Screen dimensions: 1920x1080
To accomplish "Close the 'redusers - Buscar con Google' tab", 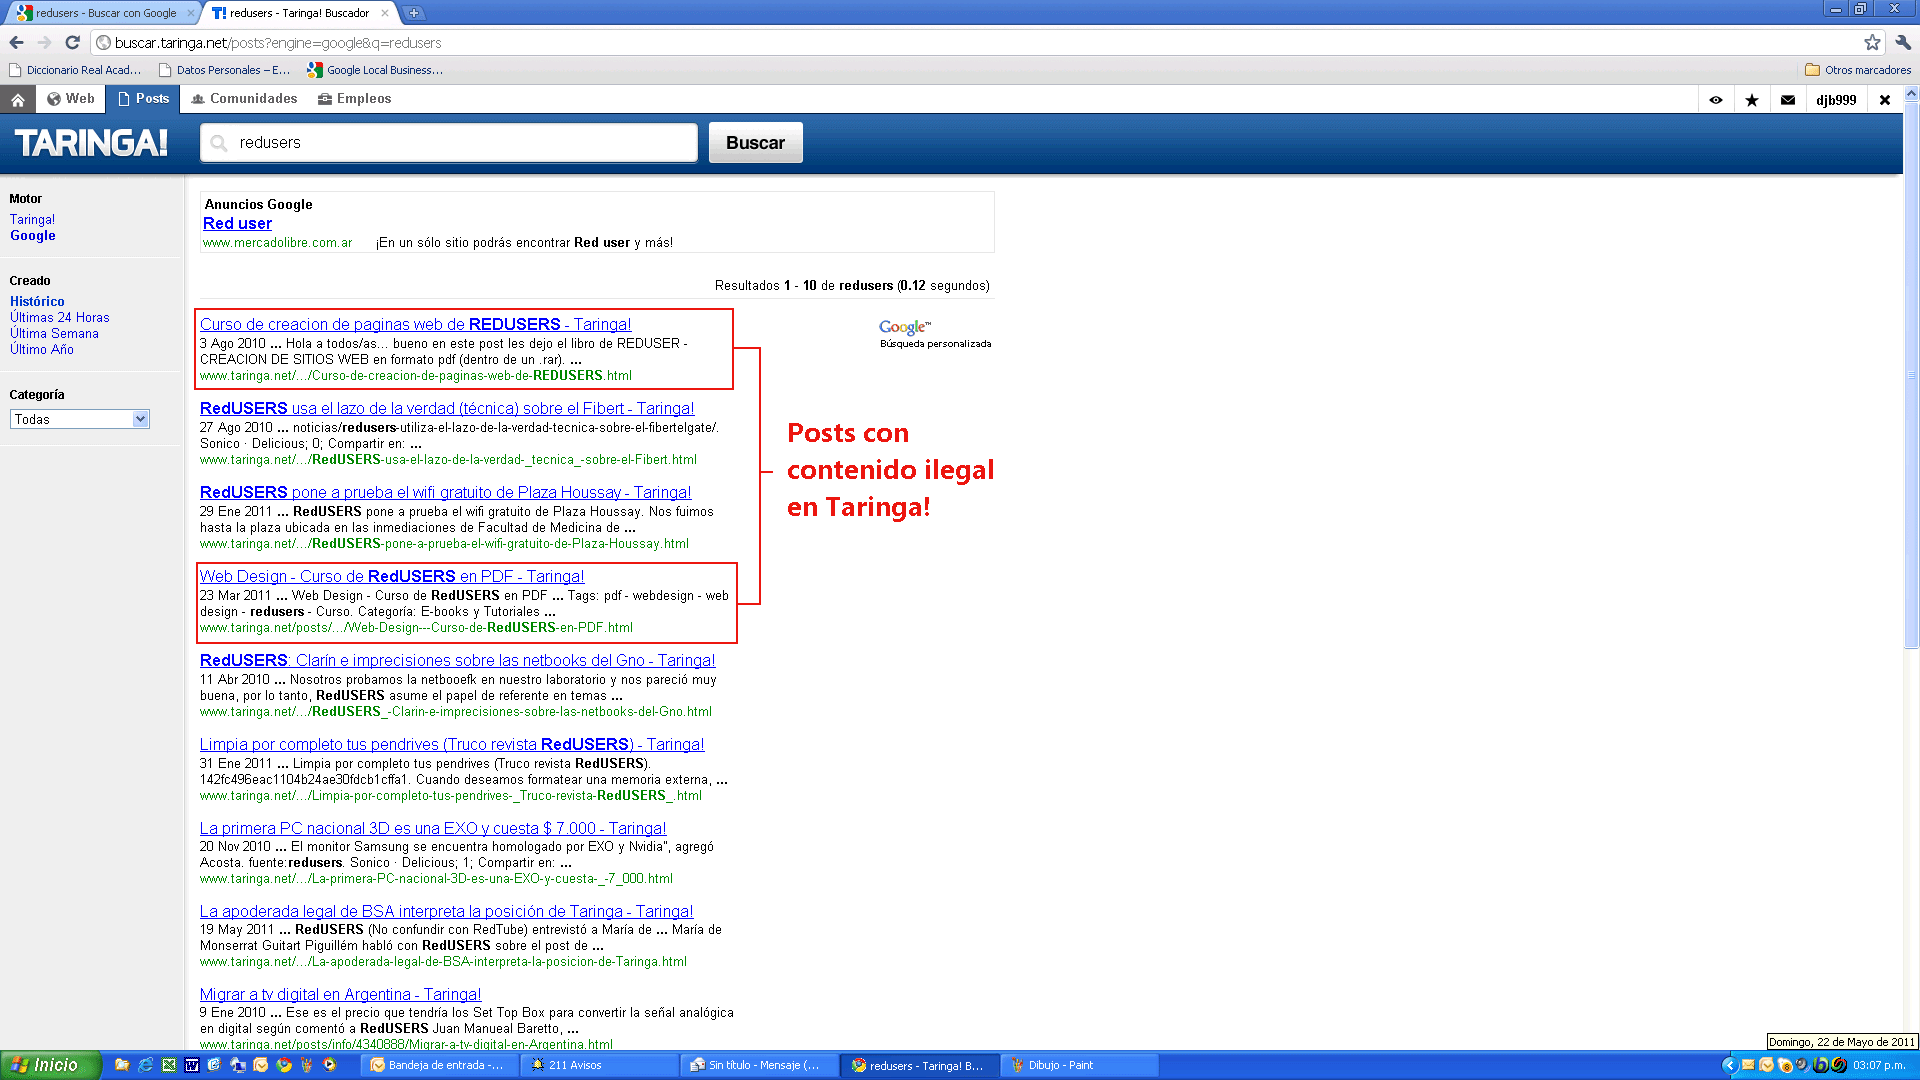I will coord(191,13).
